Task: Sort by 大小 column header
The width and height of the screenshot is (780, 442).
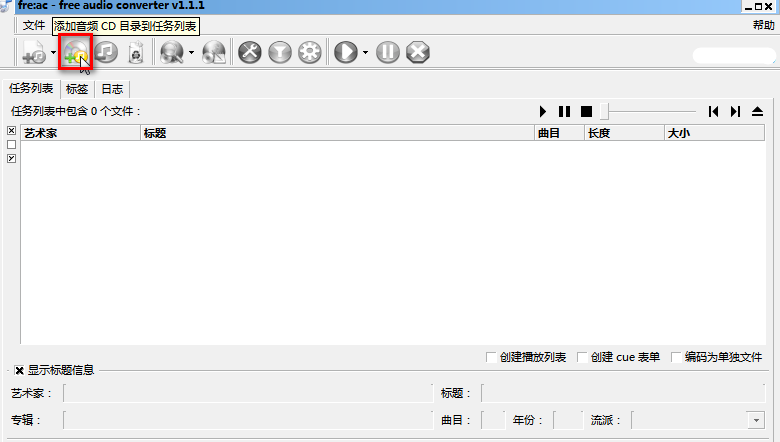Action: coord(714,133)
